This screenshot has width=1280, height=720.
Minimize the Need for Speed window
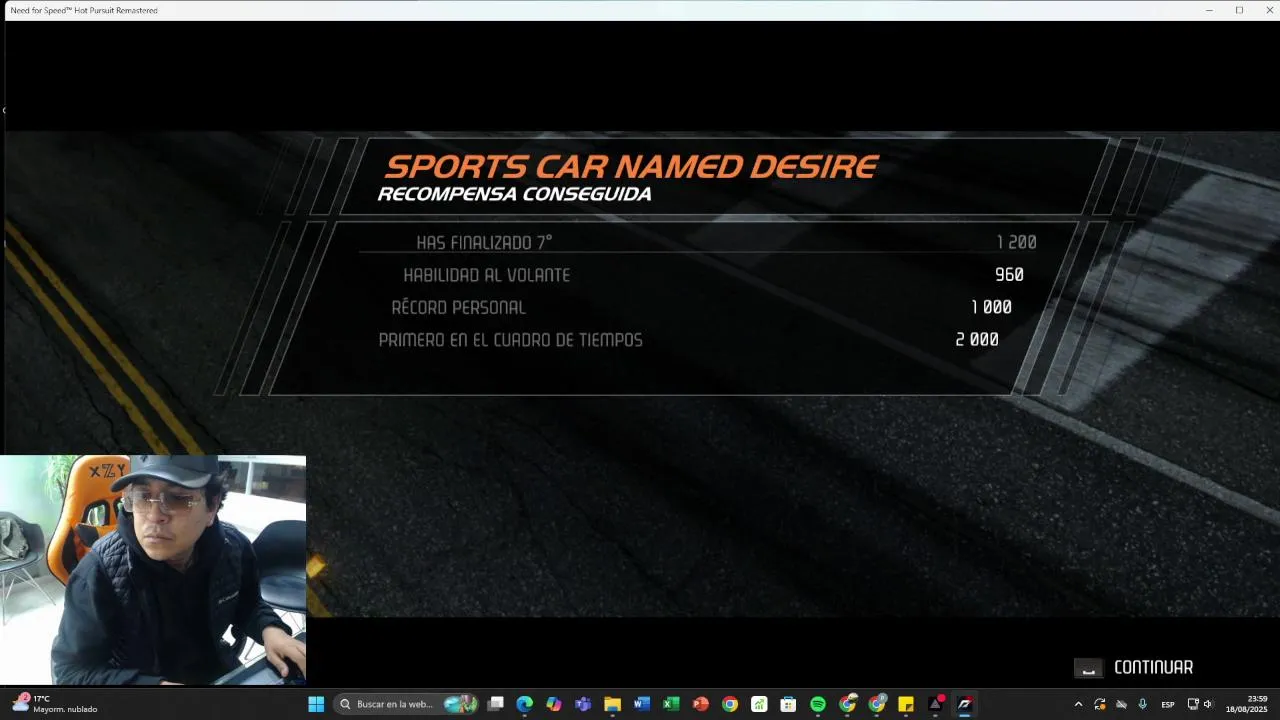pyautogui.click(x=1209, y=10)
